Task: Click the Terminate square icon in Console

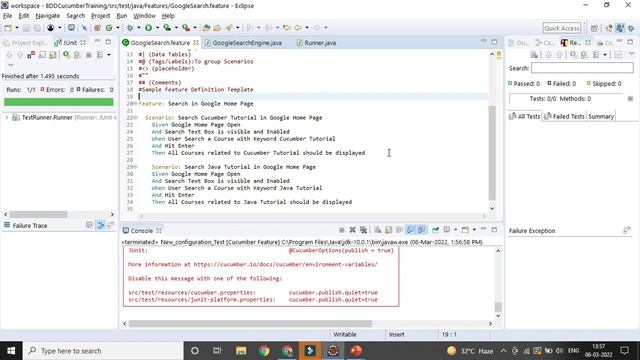Action: (342, 230)
